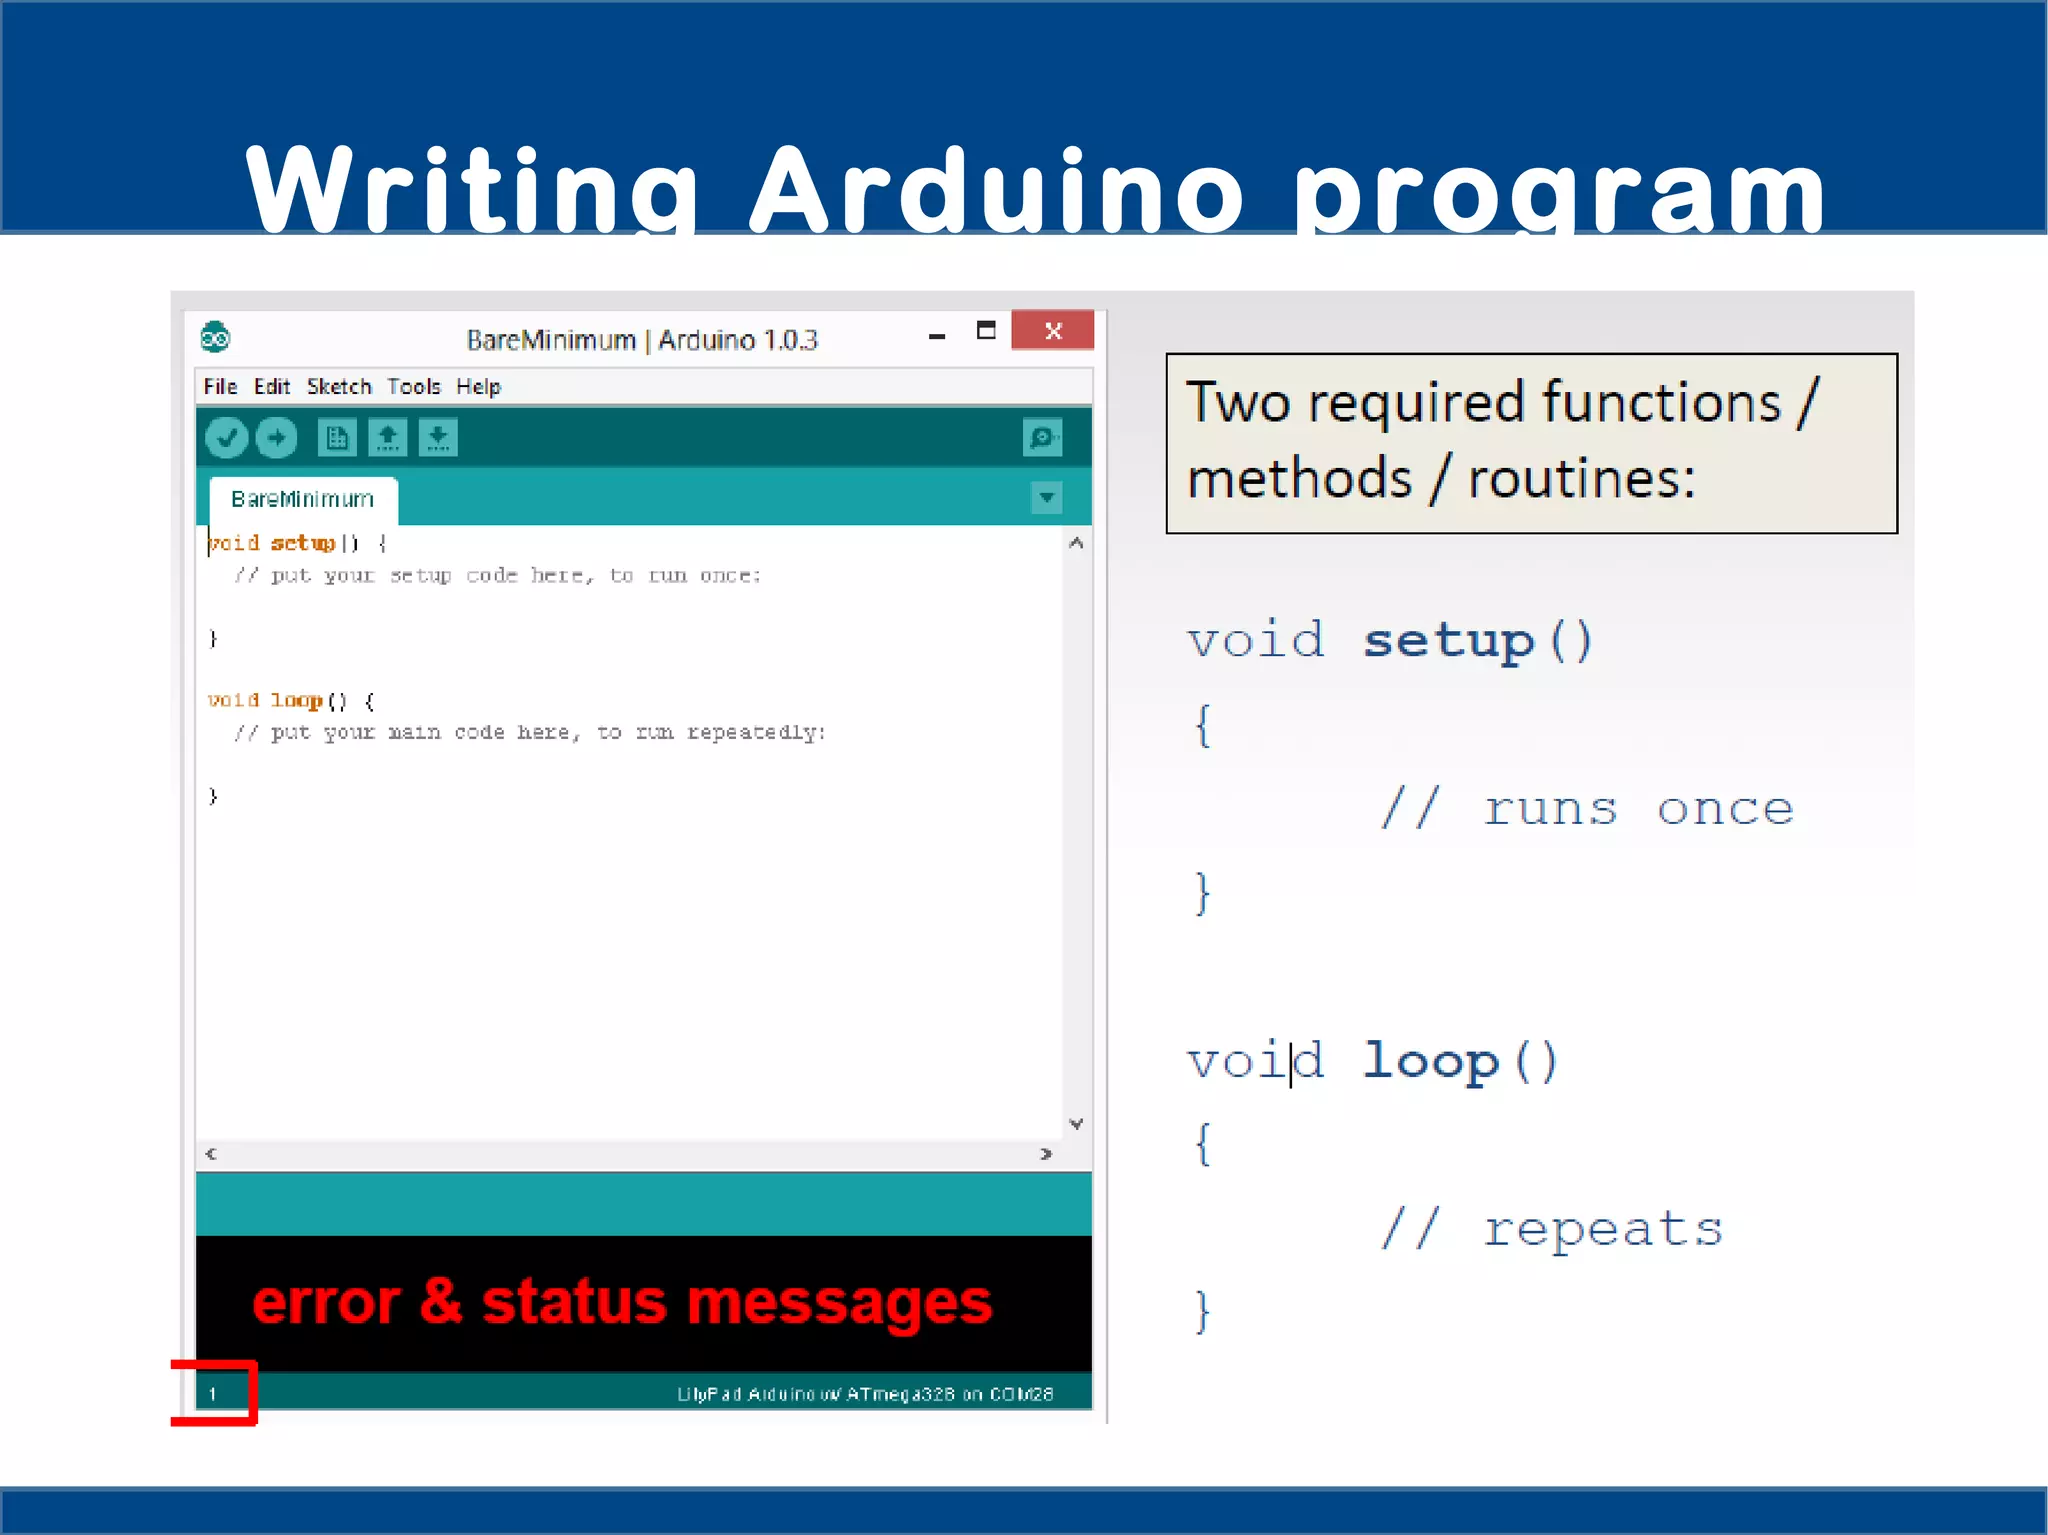The width and height of the screenshot is (2048, 1535).
Task: Click the 'void setup()' text on the slide
Action: [1390, 642]
